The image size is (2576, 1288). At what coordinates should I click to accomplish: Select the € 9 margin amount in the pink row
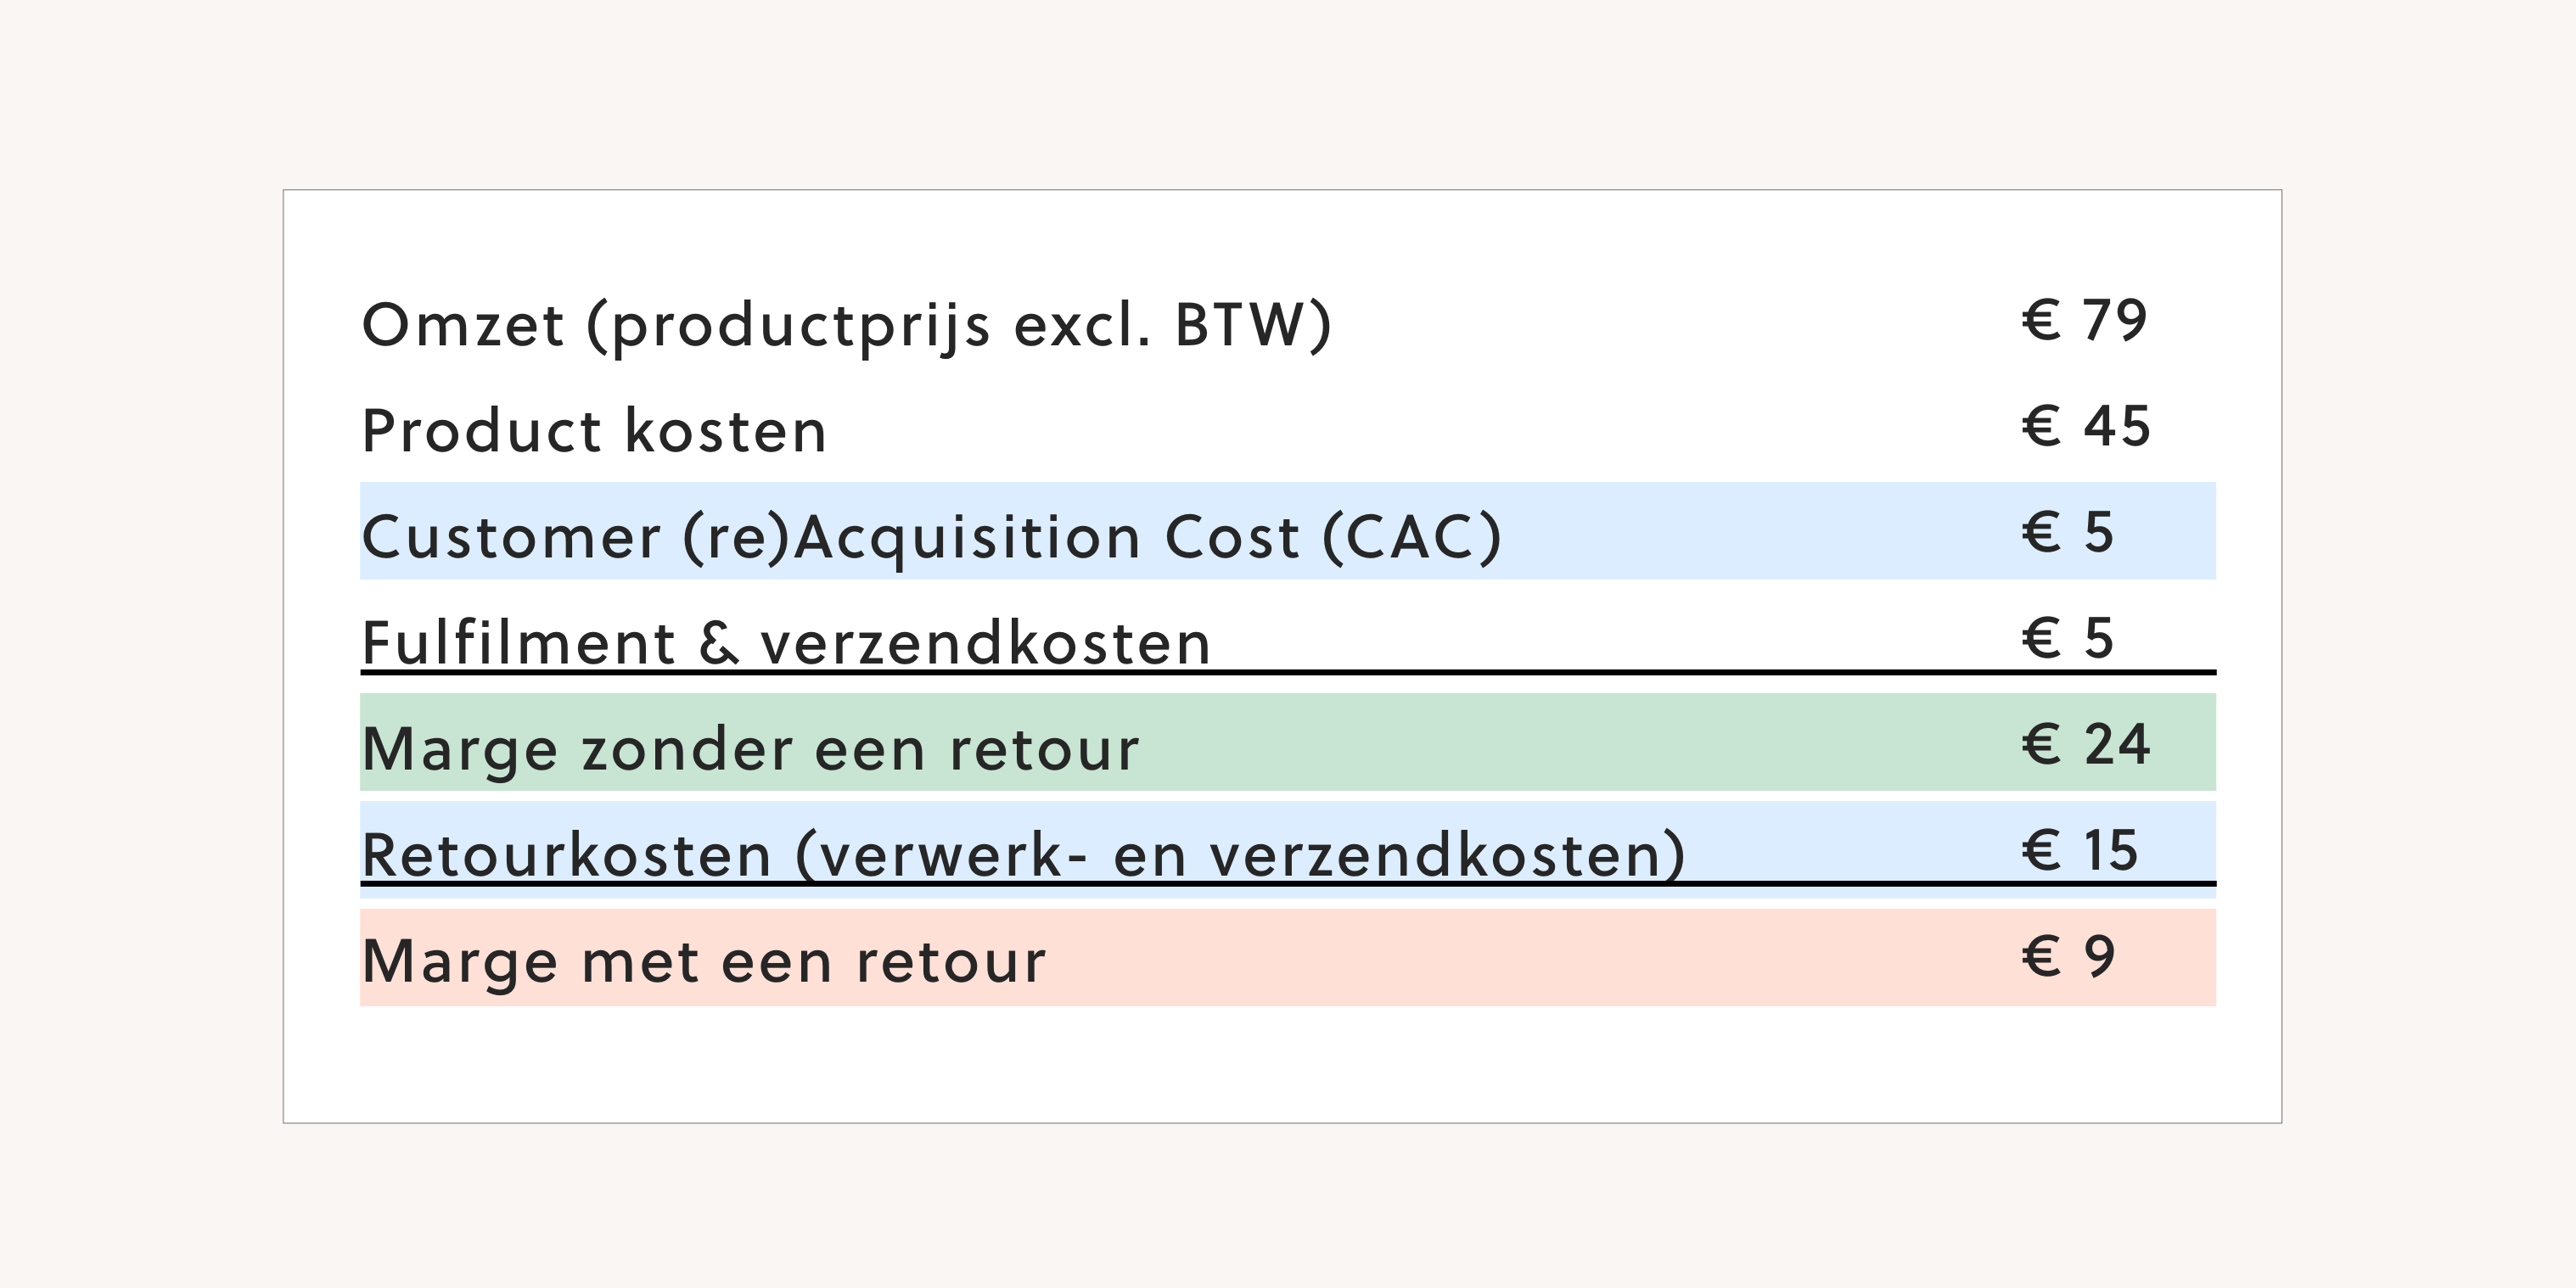[x=2068, y=957]
